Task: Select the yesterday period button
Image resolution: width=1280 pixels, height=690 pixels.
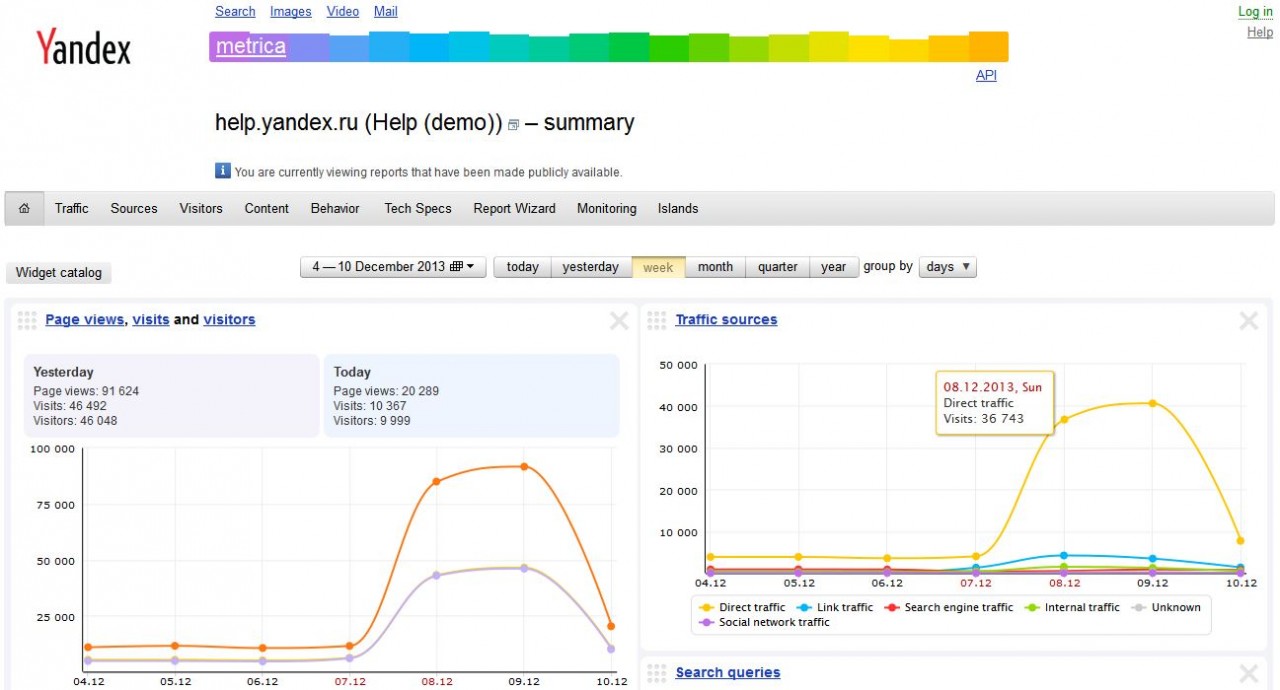Action: click(591, 267)
